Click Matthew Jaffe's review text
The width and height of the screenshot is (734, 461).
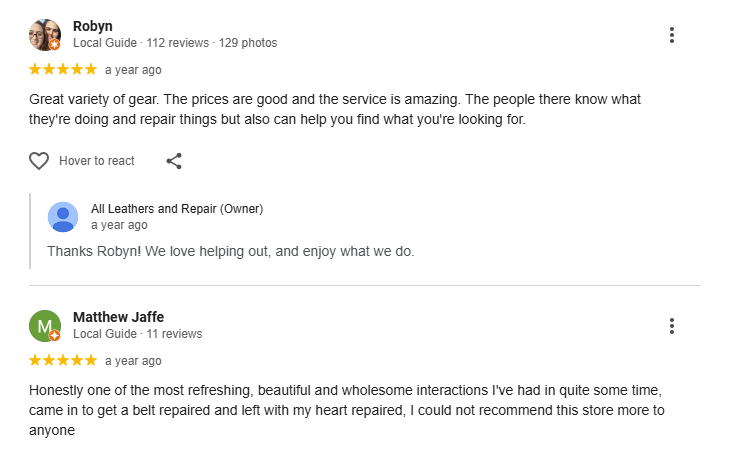(x=347, y=410)
